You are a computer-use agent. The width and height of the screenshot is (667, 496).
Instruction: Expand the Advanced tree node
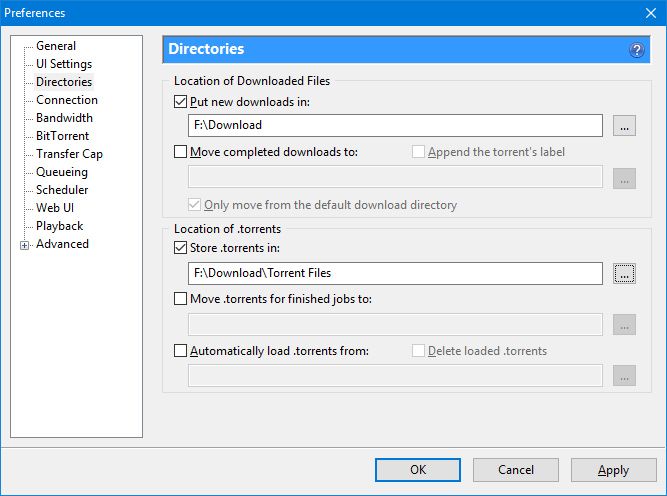25,245
